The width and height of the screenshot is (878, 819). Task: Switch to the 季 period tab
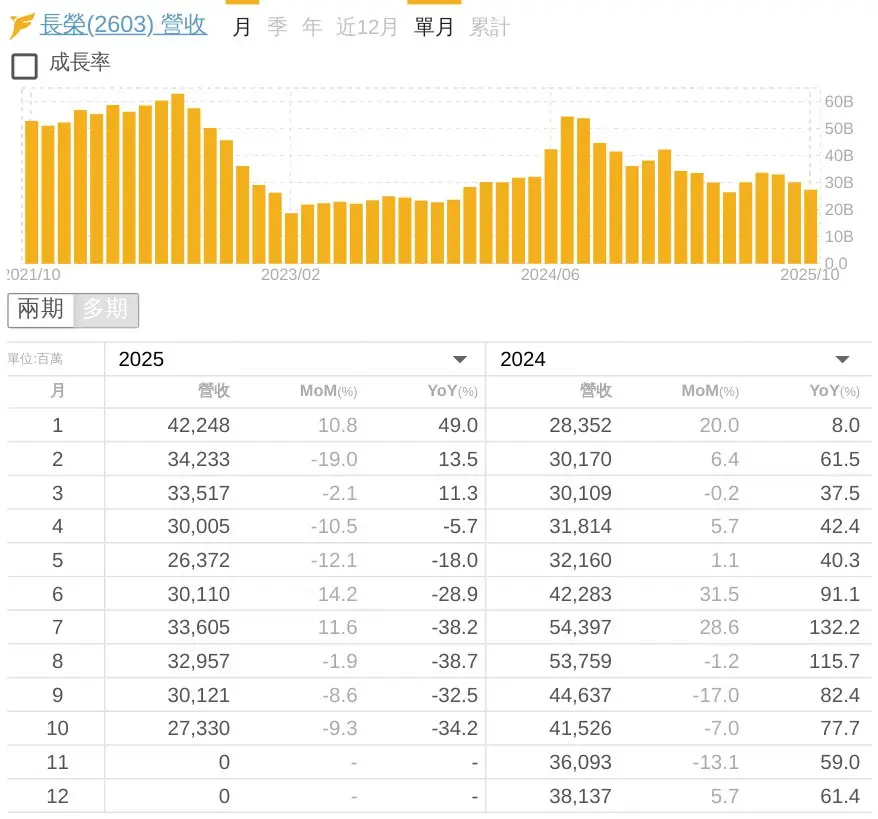(277, 27)
